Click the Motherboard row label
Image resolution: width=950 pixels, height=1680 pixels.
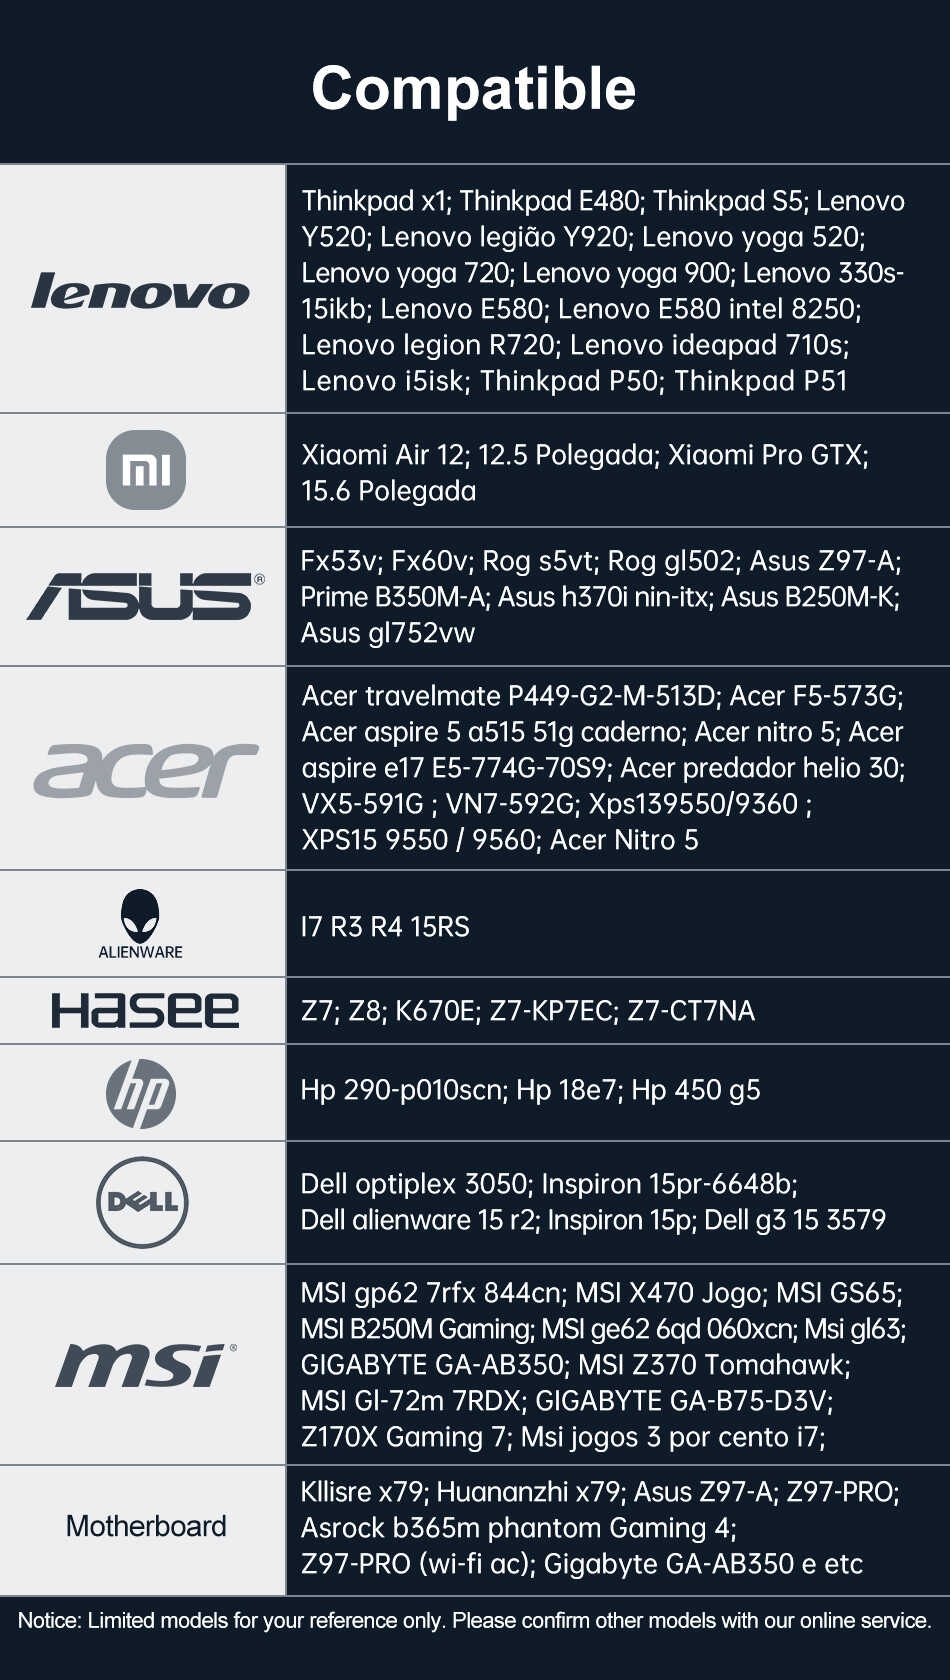[146, 1526]
